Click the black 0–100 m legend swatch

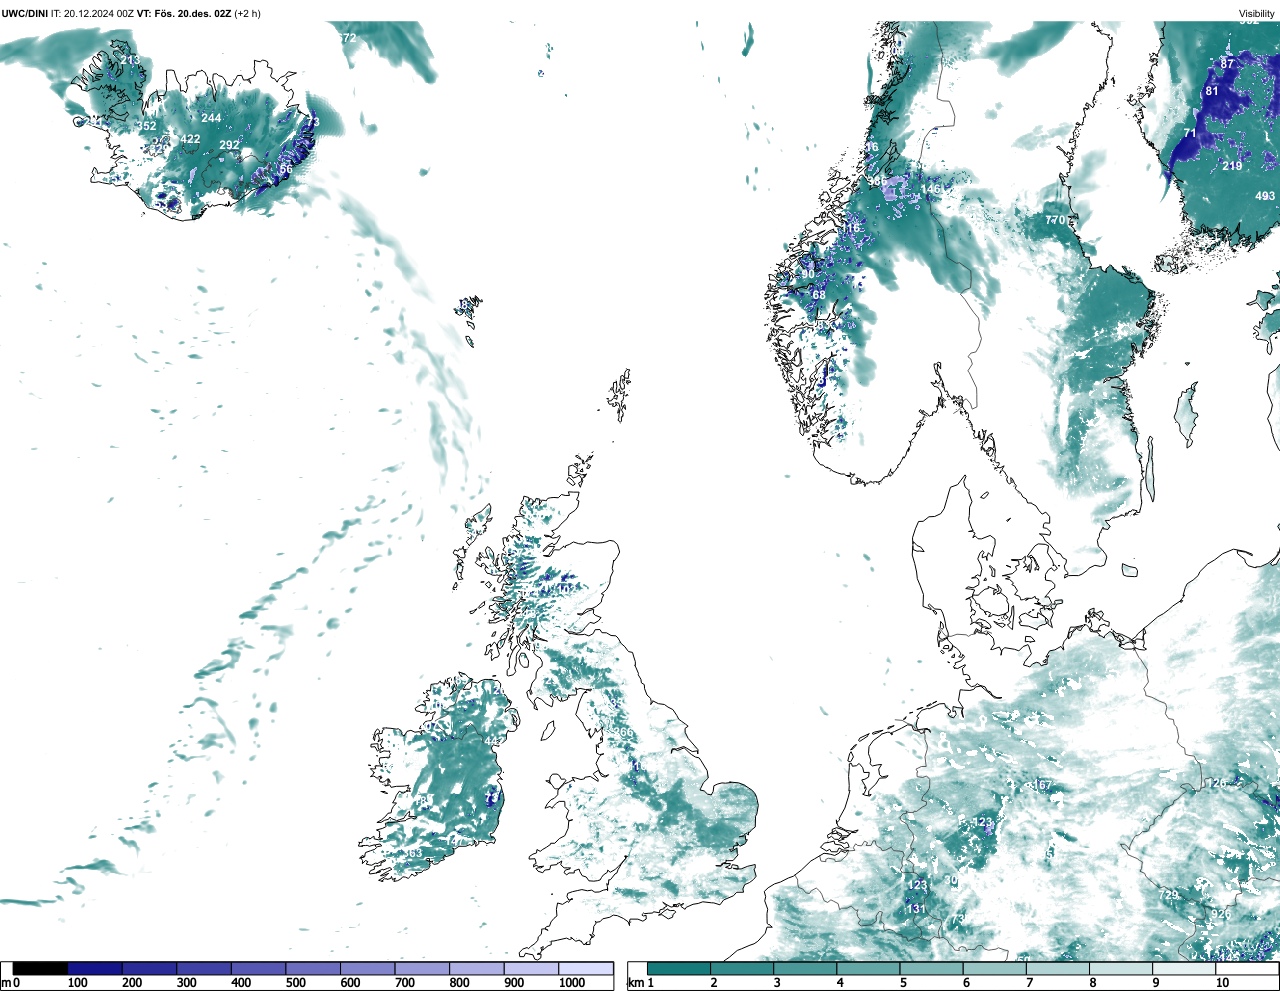point(41,969)
